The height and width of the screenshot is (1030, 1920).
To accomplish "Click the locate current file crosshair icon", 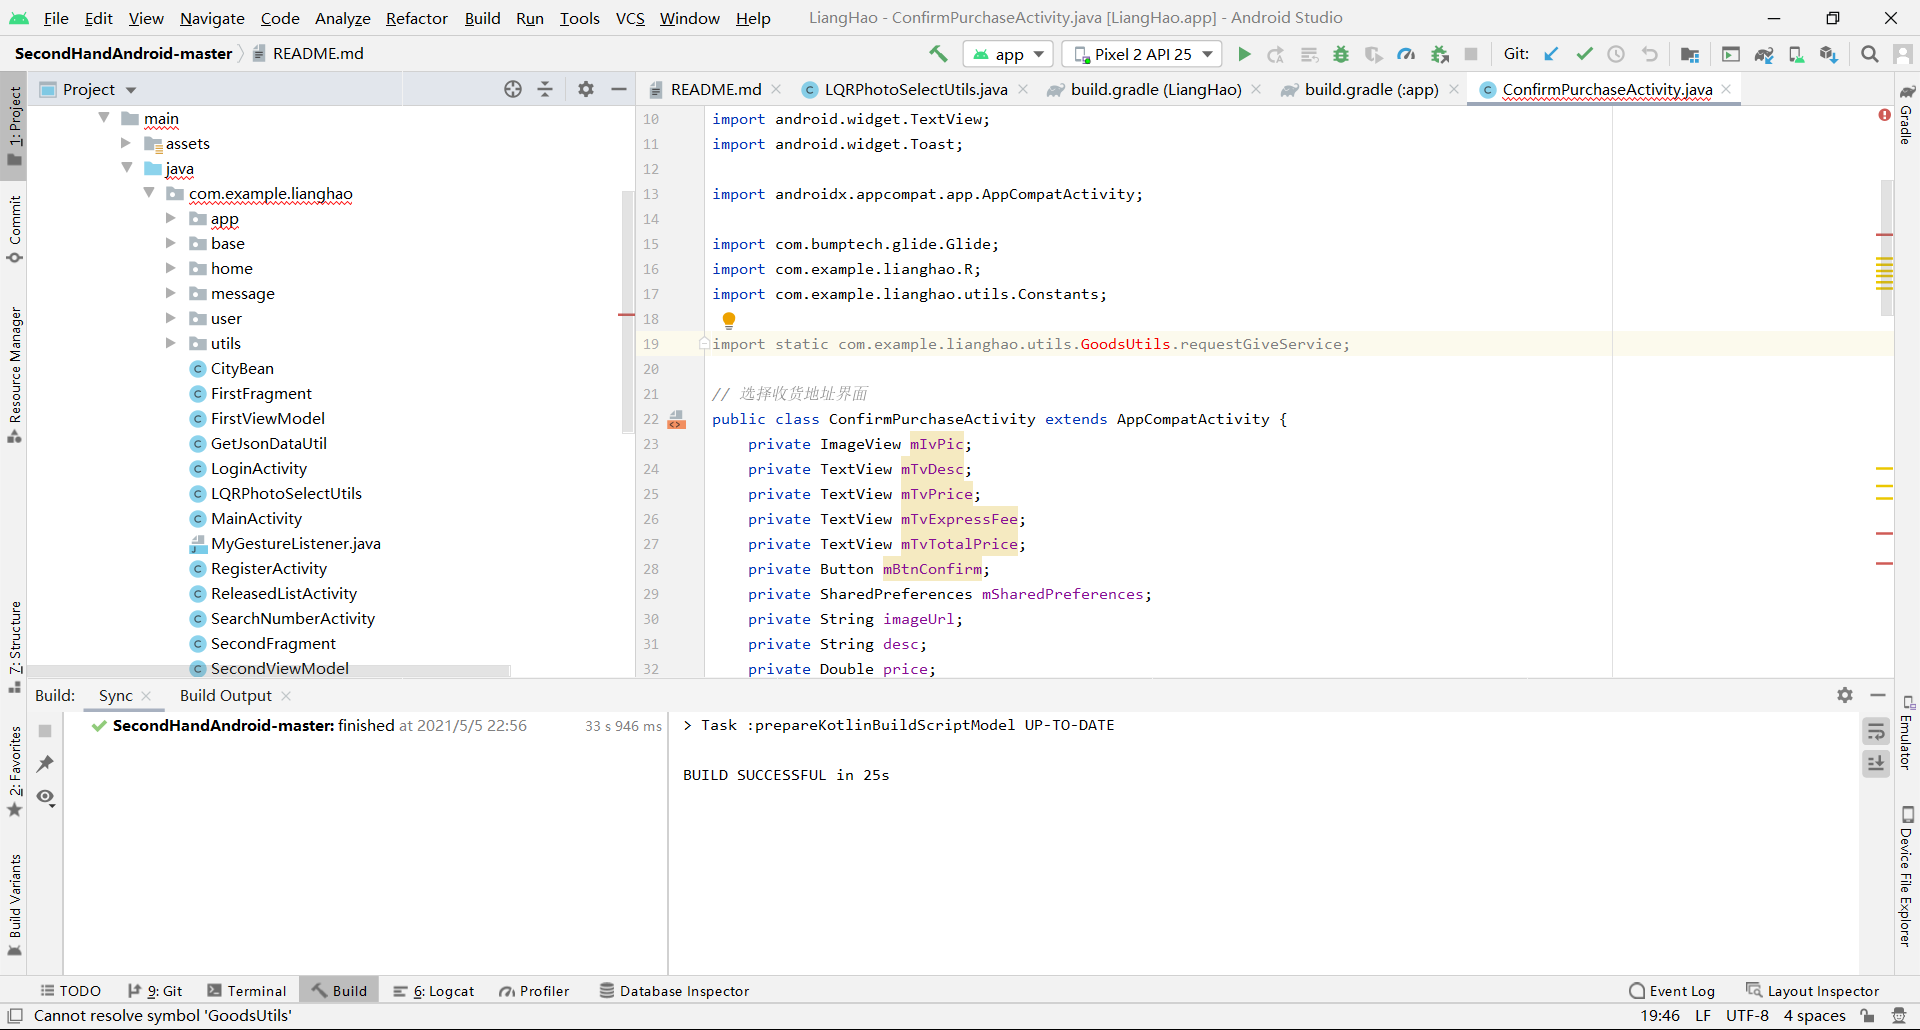I will pyautogui.click(x=513, y=89).
